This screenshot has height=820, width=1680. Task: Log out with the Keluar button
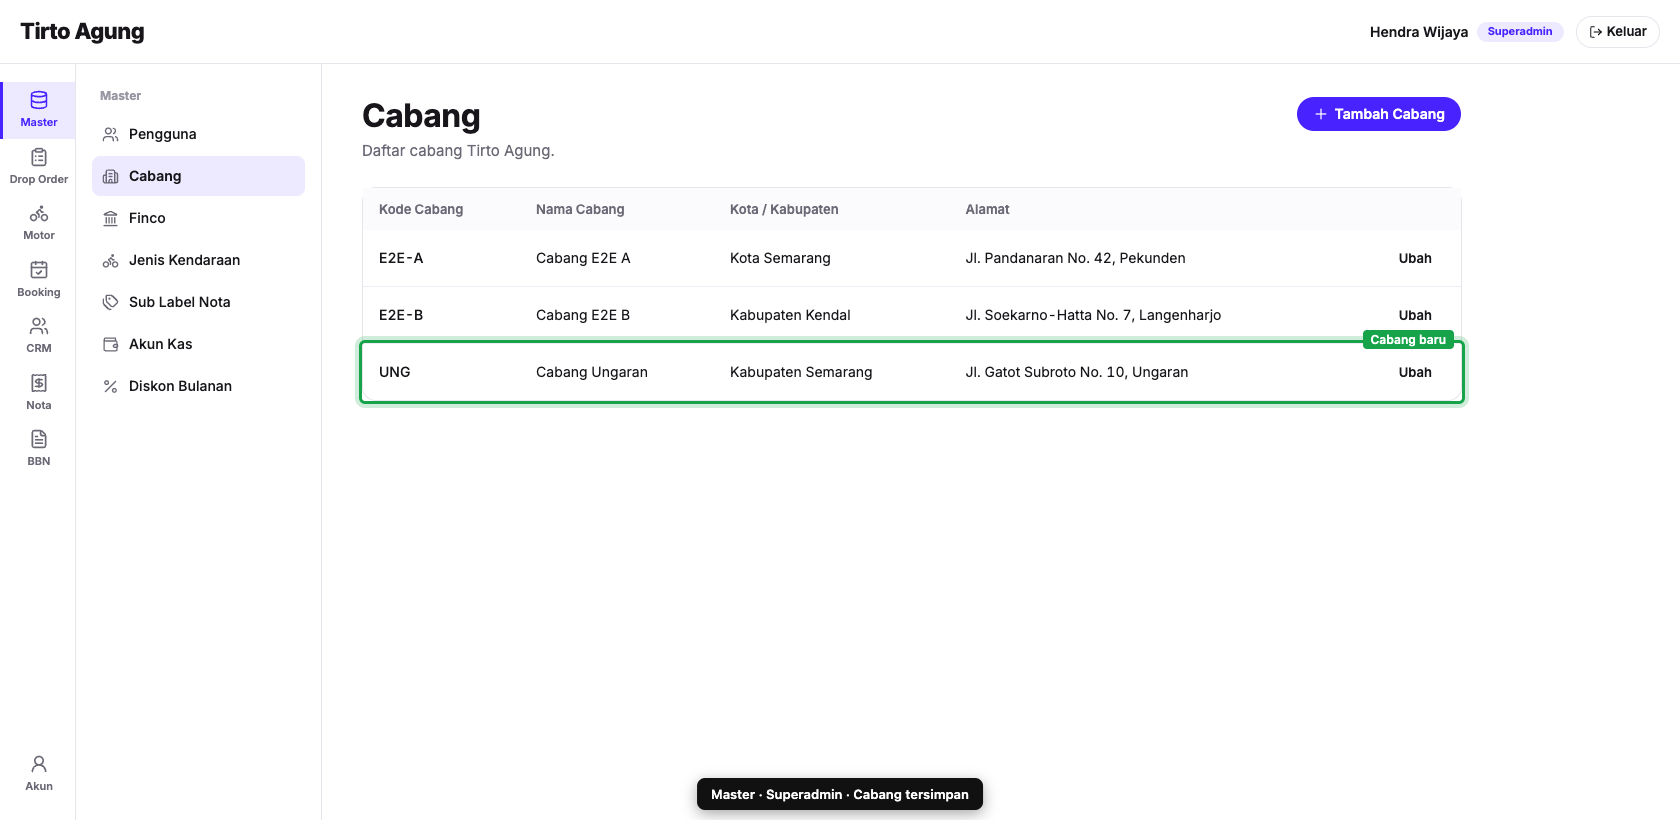1618,32
